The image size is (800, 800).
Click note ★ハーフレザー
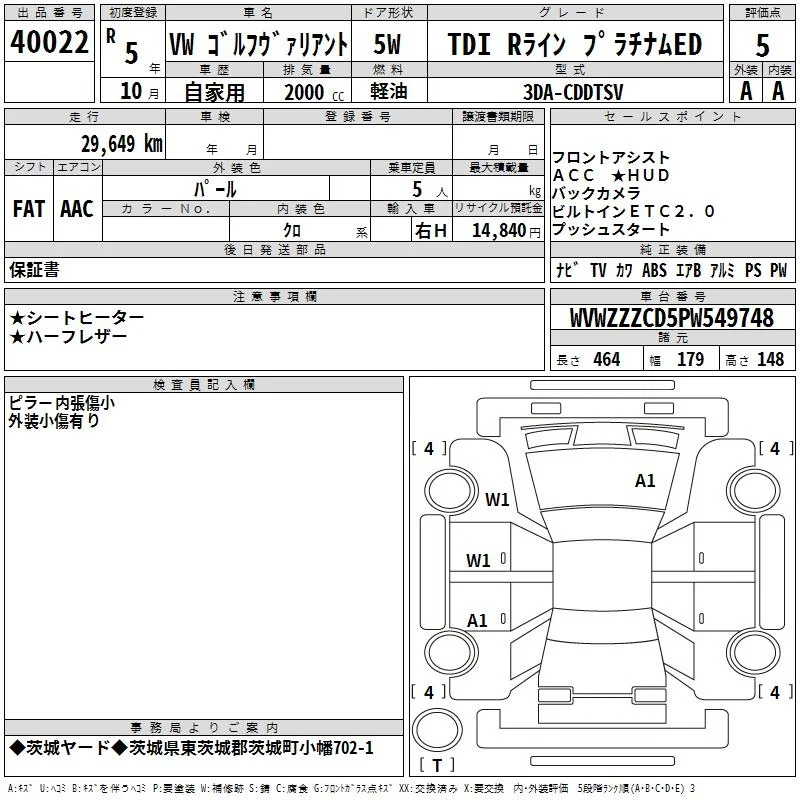pyautogui.click(x=68, y=336)
